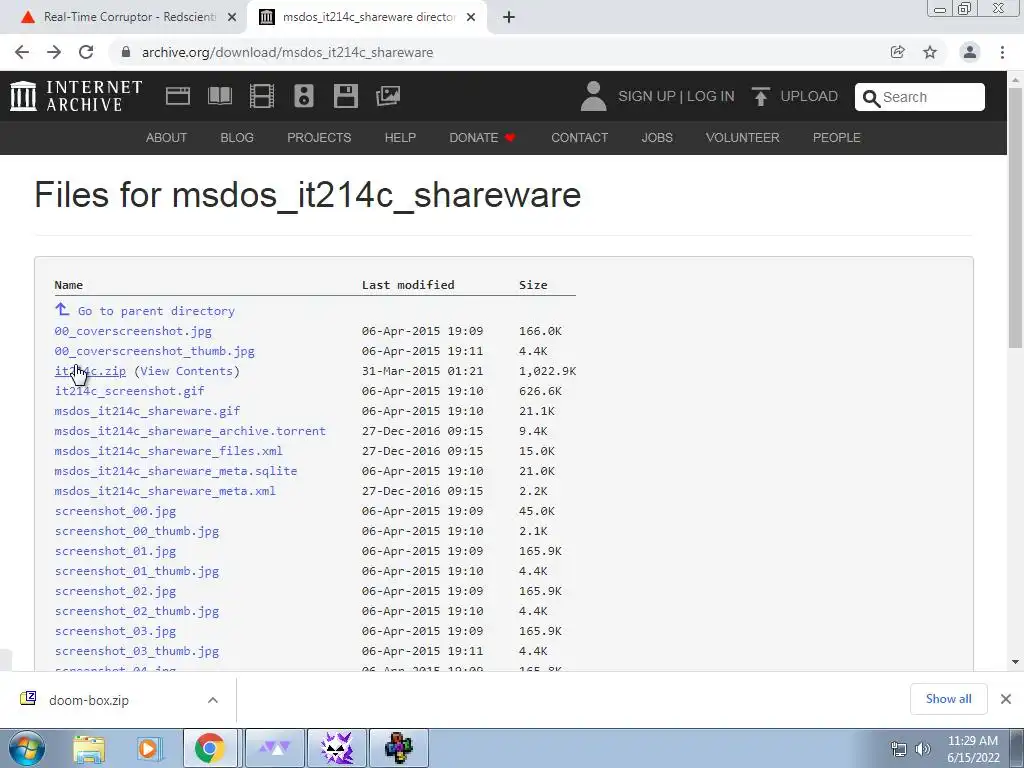Open doom-box.zip download item
Screen dimensions: 1024x768
coord(89,700)
